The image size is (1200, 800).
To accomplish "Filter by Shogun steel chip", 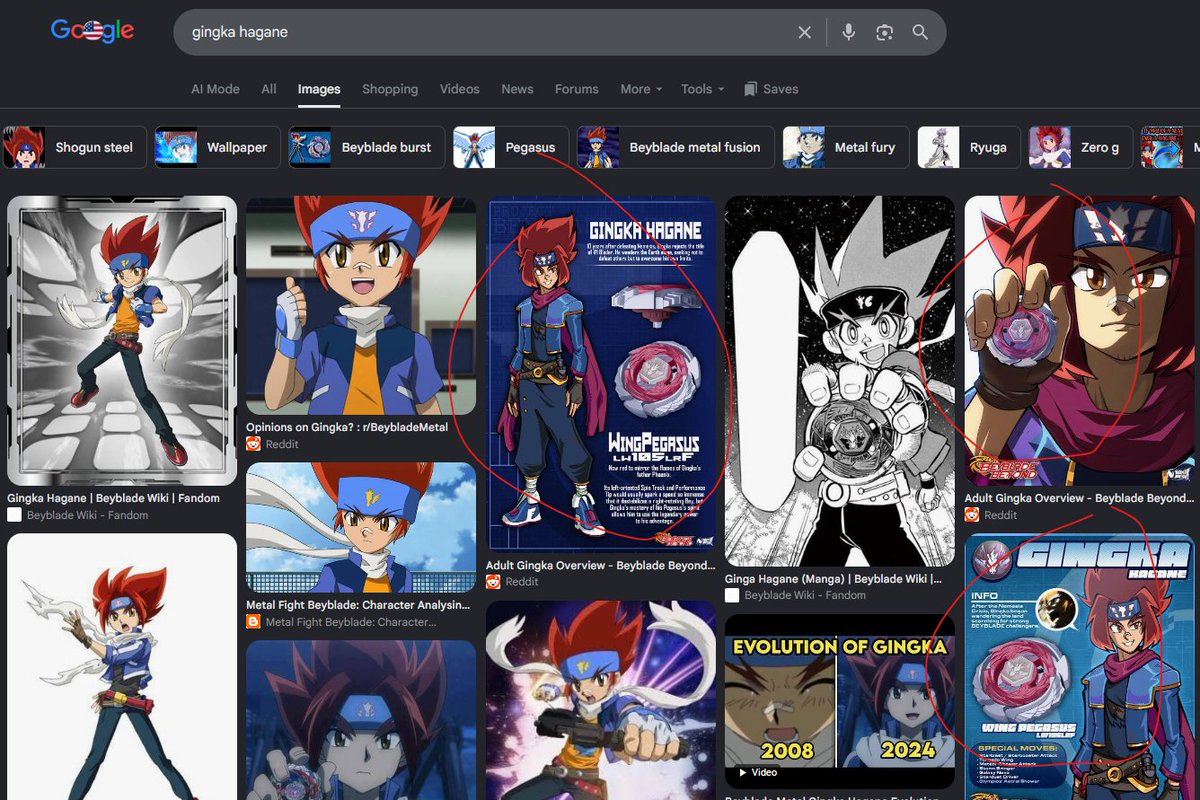I will click(74, 147).
